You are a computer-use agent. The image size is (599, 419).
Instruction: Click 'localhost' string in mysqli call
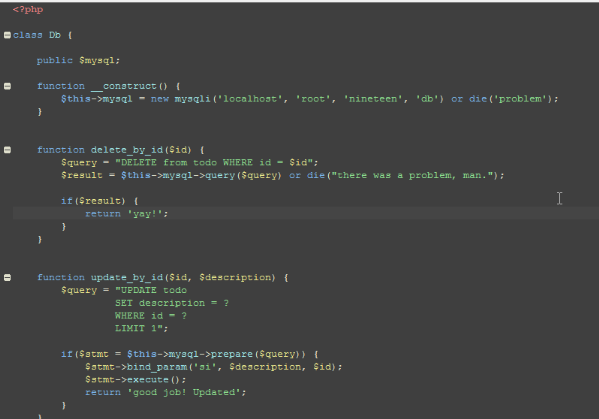click(x=250, y=99)
